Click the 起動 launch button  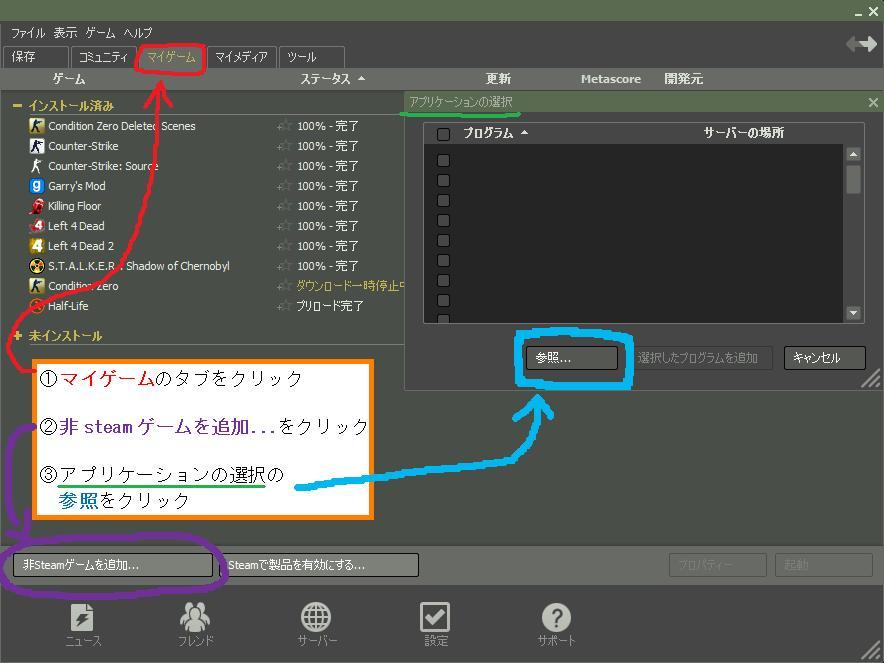click(x=824, y=565)
